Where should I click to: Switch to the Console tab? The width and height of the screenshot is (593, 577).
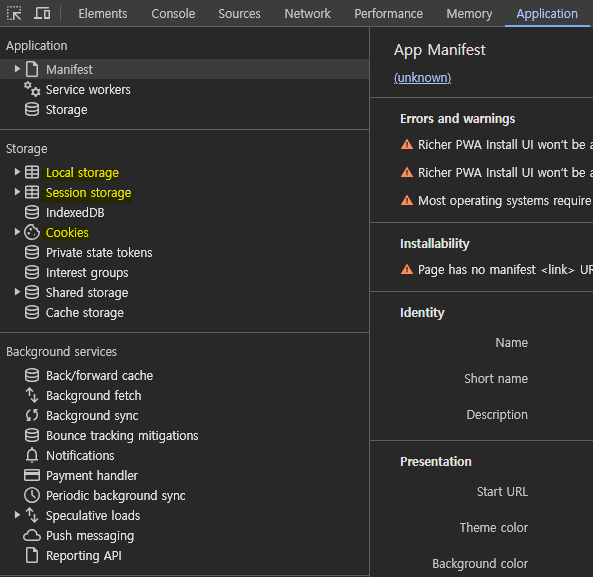click(x=173, y=14)
